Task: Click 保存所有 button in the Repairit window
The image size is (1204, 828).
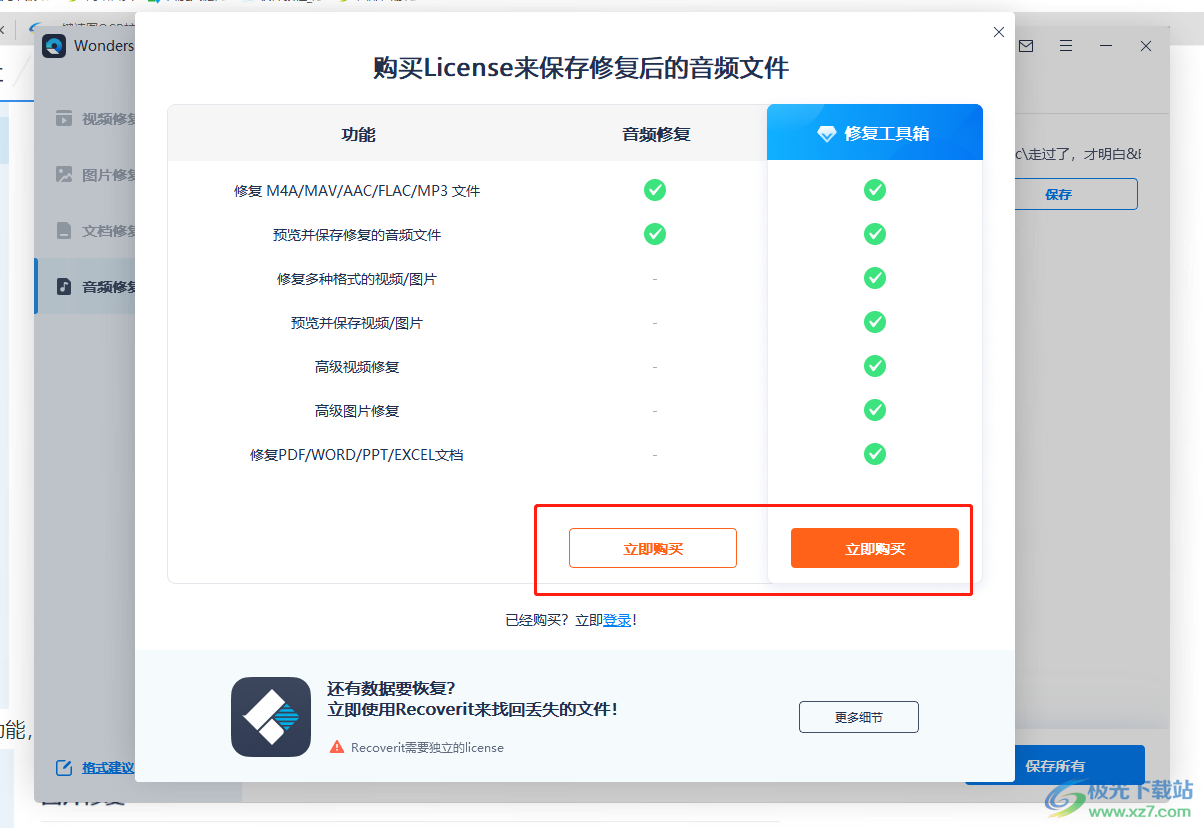Action: 1055,766
